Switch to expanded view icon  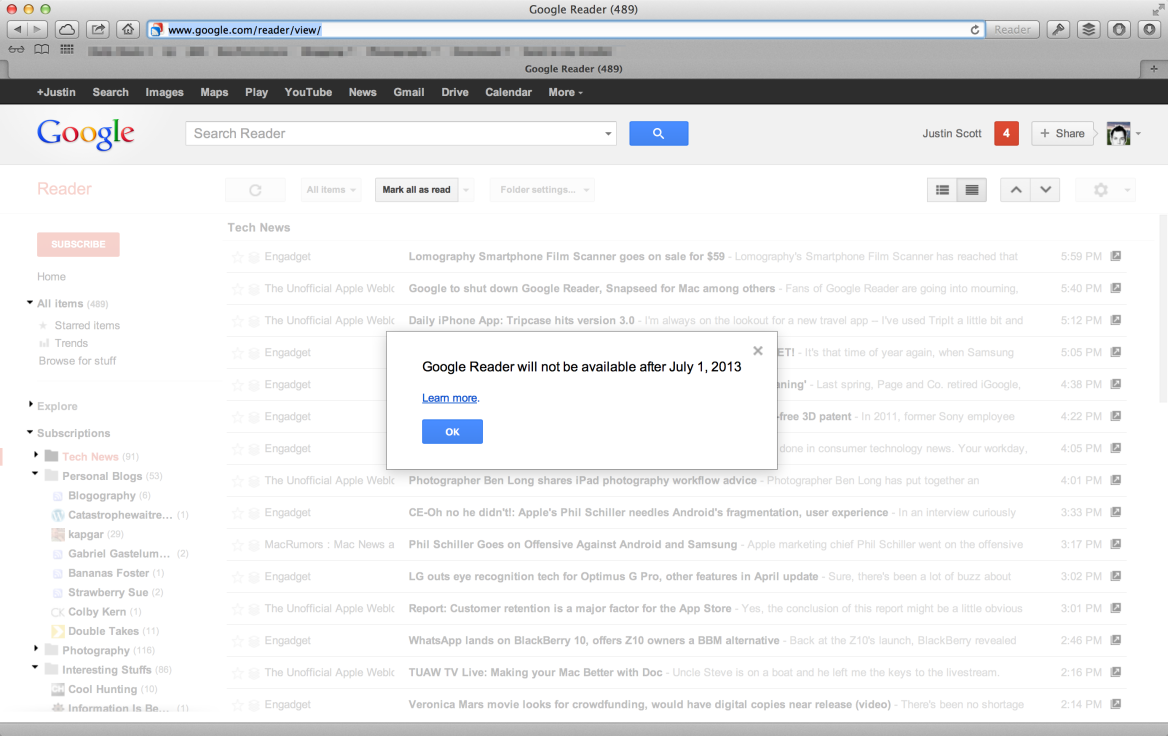pyautogui.click(x=972, y=190)
